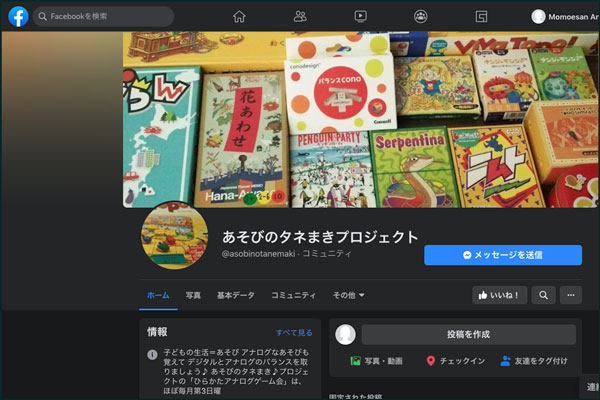Switch to the 基本データ tab
600x400 pixels.
point(236,295)
